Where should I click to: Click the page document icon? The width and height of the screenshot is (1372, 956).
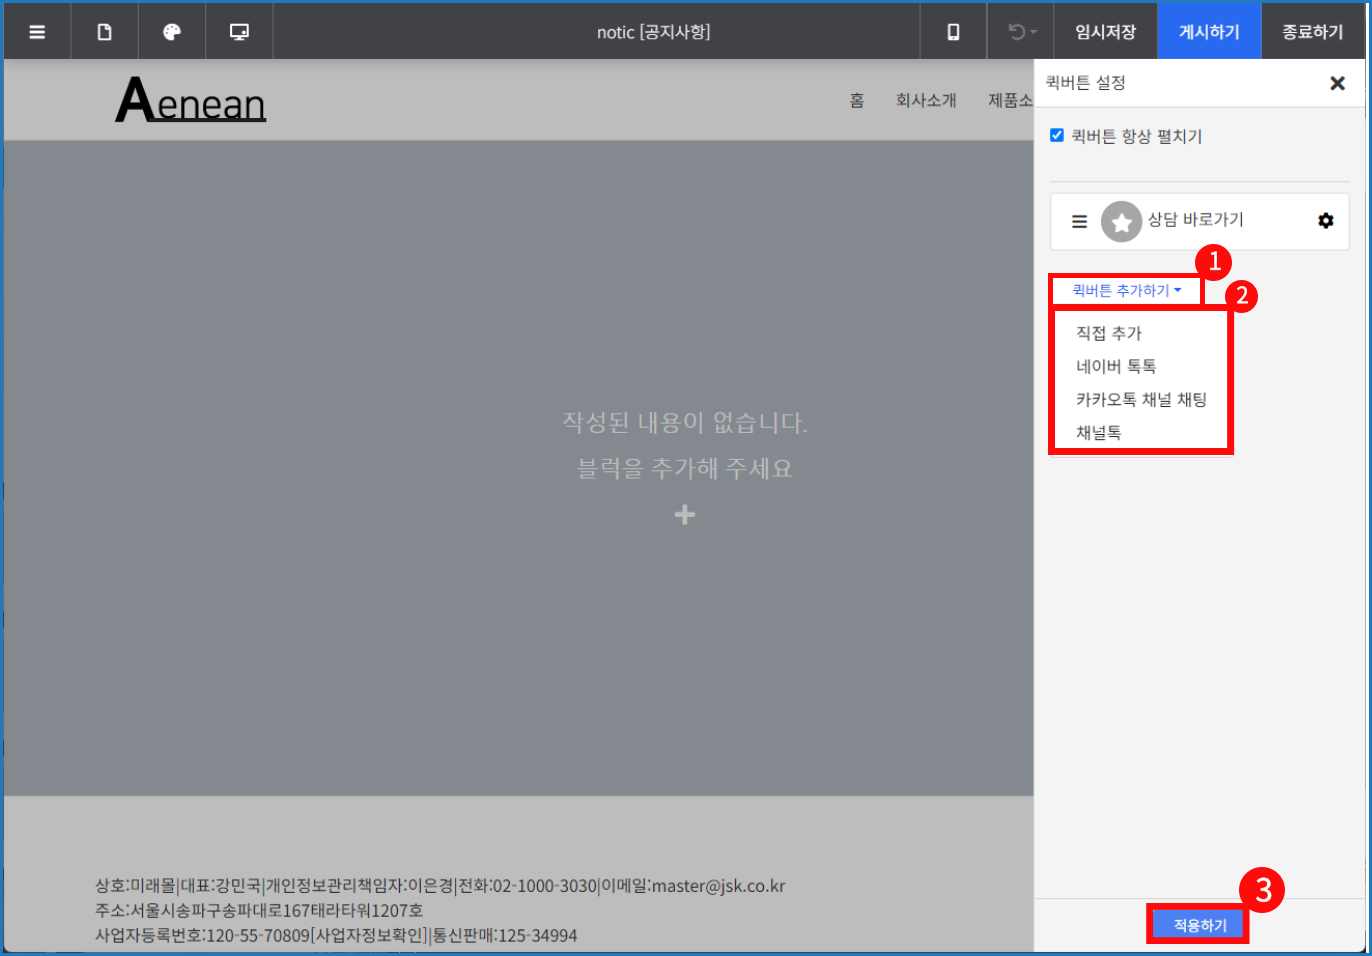(104, 32)
